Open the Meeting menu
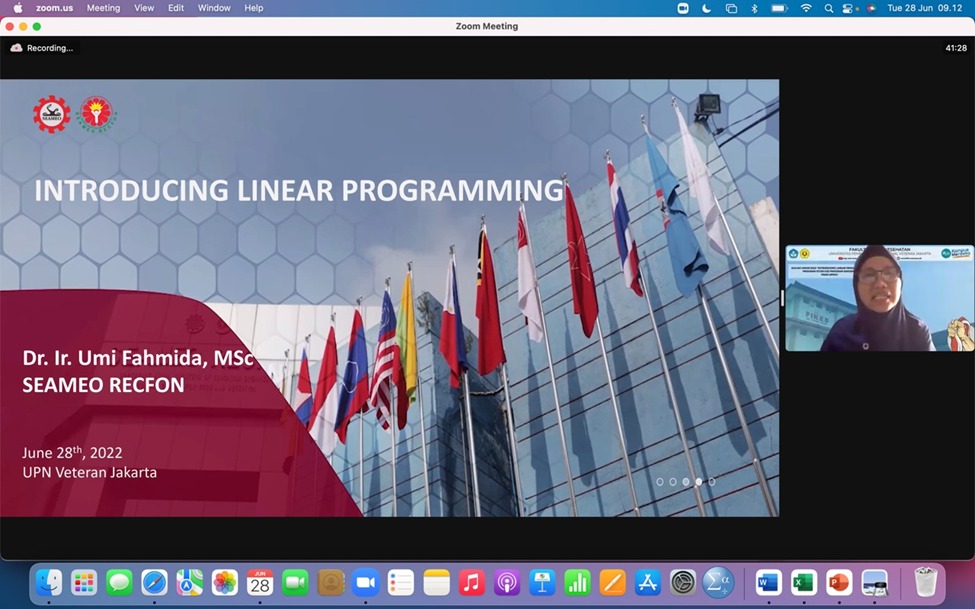The height and width of the screenshot is (609, 975). 103,8
